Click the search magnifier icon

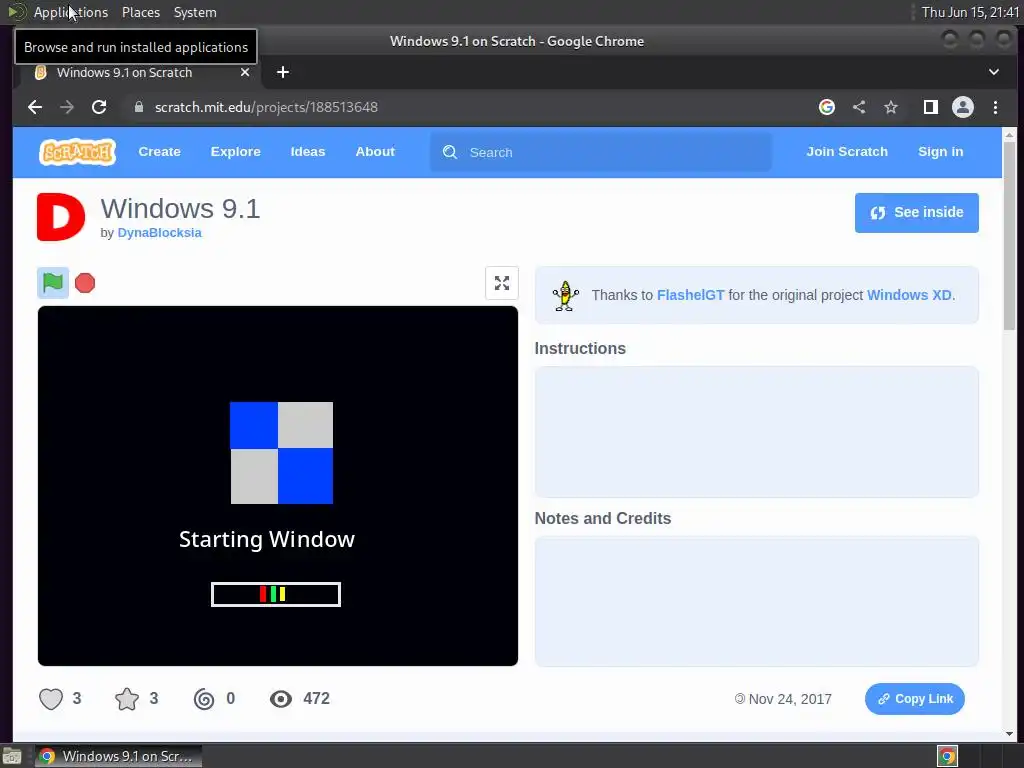450,152
